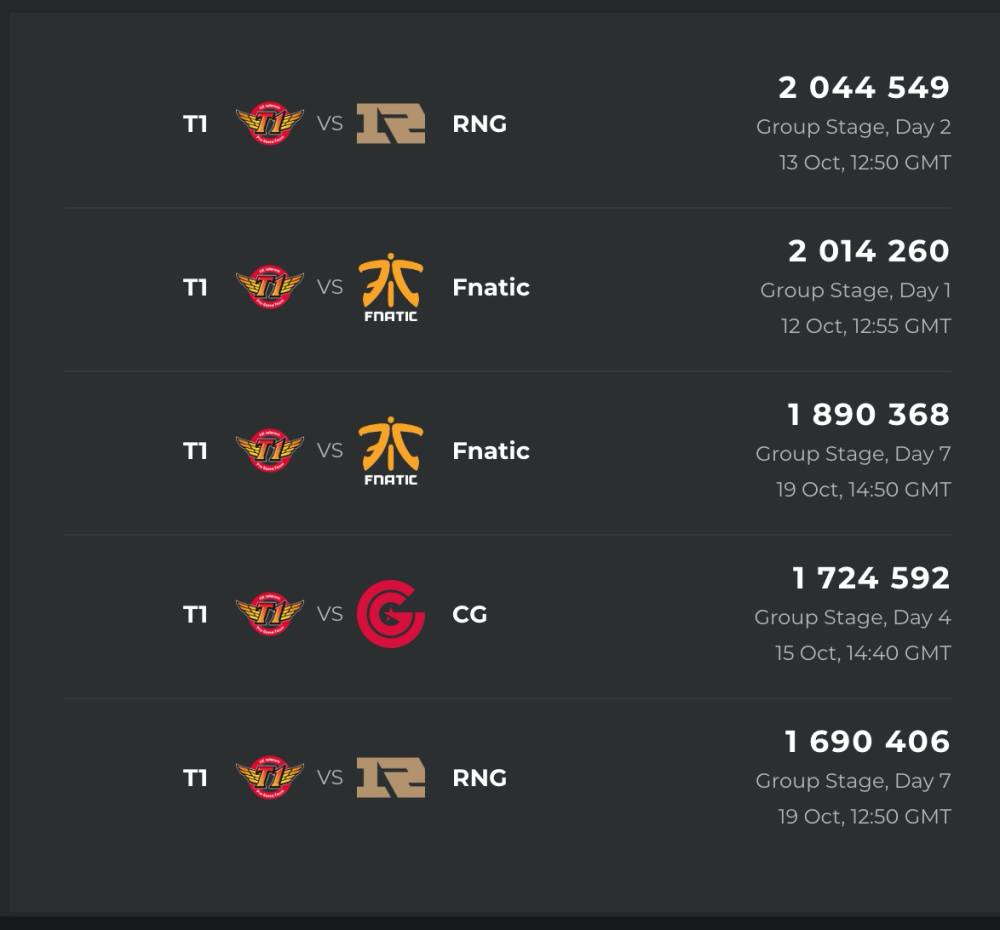Click the T1 logo beside the CG match

pos(269,614)
